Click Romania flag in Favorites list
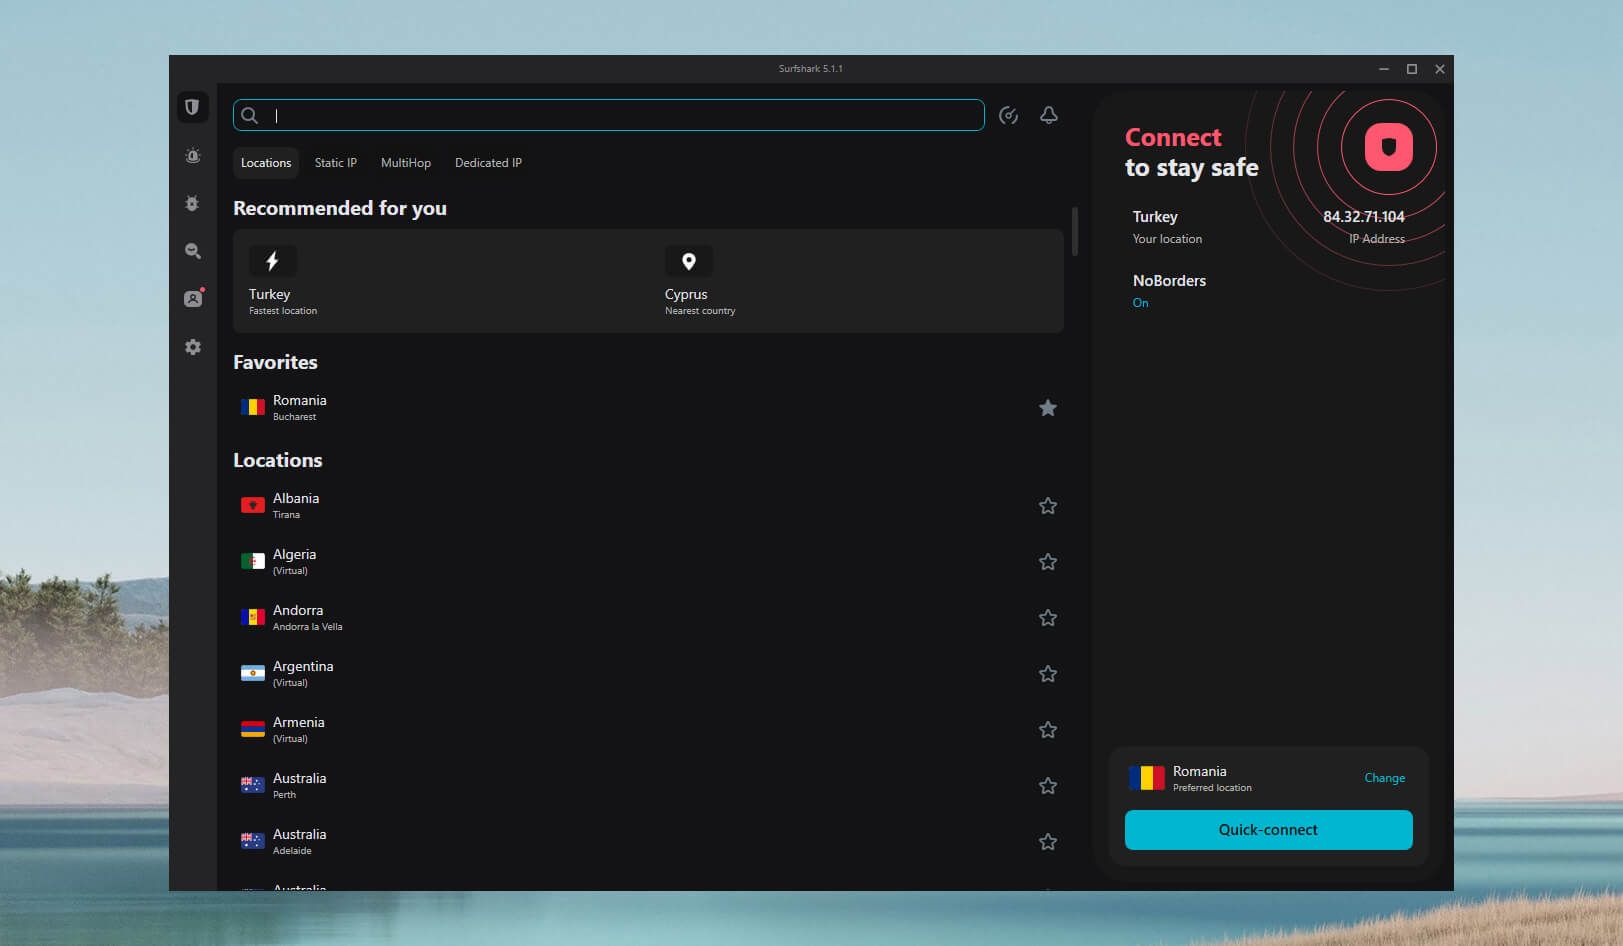This screenshot has width=1623, height=946. click(253, 408)
